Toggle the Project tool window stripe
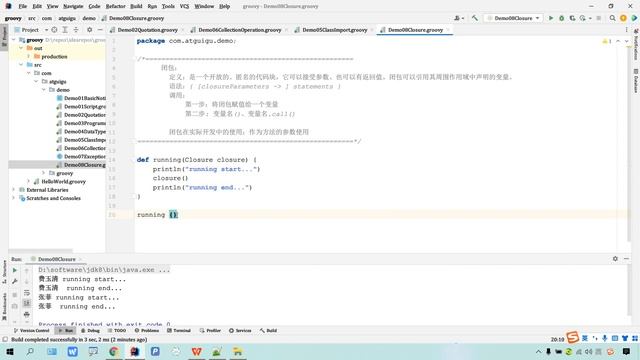The width and height of the screenshot is (640, 360). (x=4, y=37)
